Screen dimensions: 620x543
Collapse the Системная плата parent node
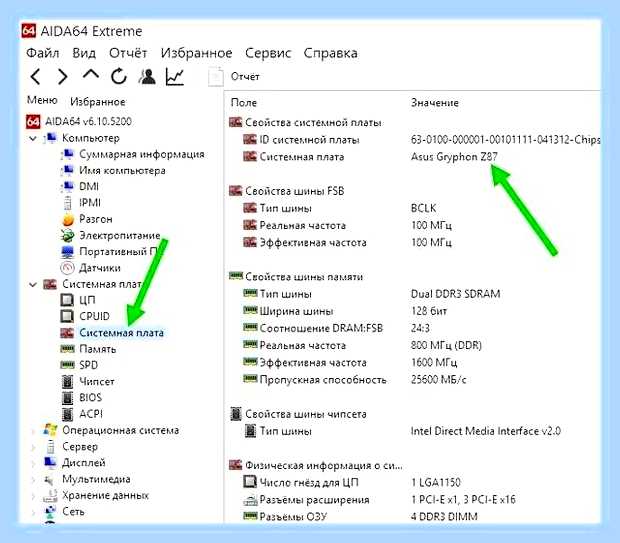33,284
